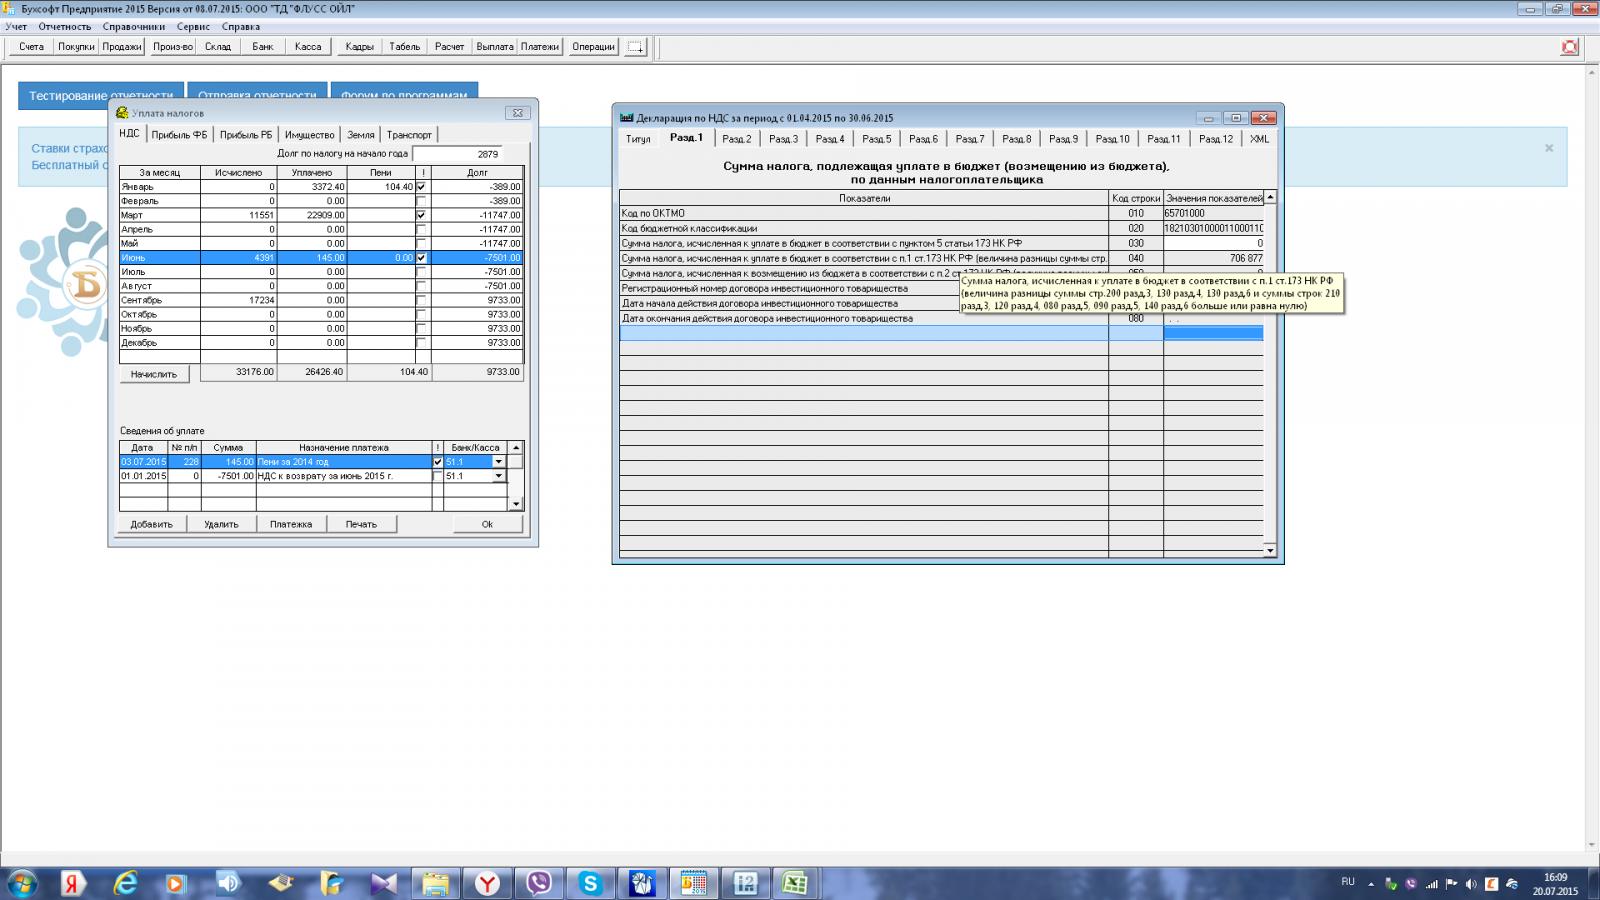Switch to the Прибыль ФБ tab

180,135
